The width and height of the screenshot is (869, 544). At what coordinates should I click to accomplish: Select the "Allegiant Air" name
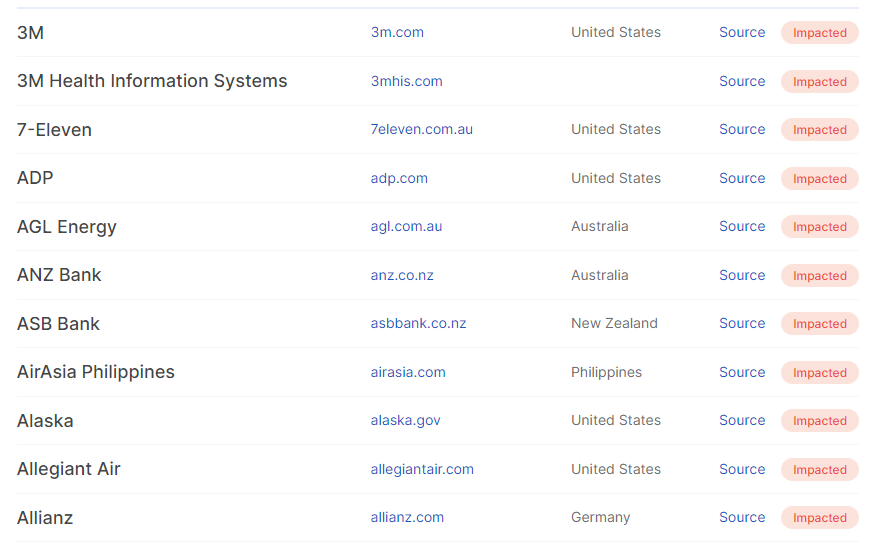point(69,469)
